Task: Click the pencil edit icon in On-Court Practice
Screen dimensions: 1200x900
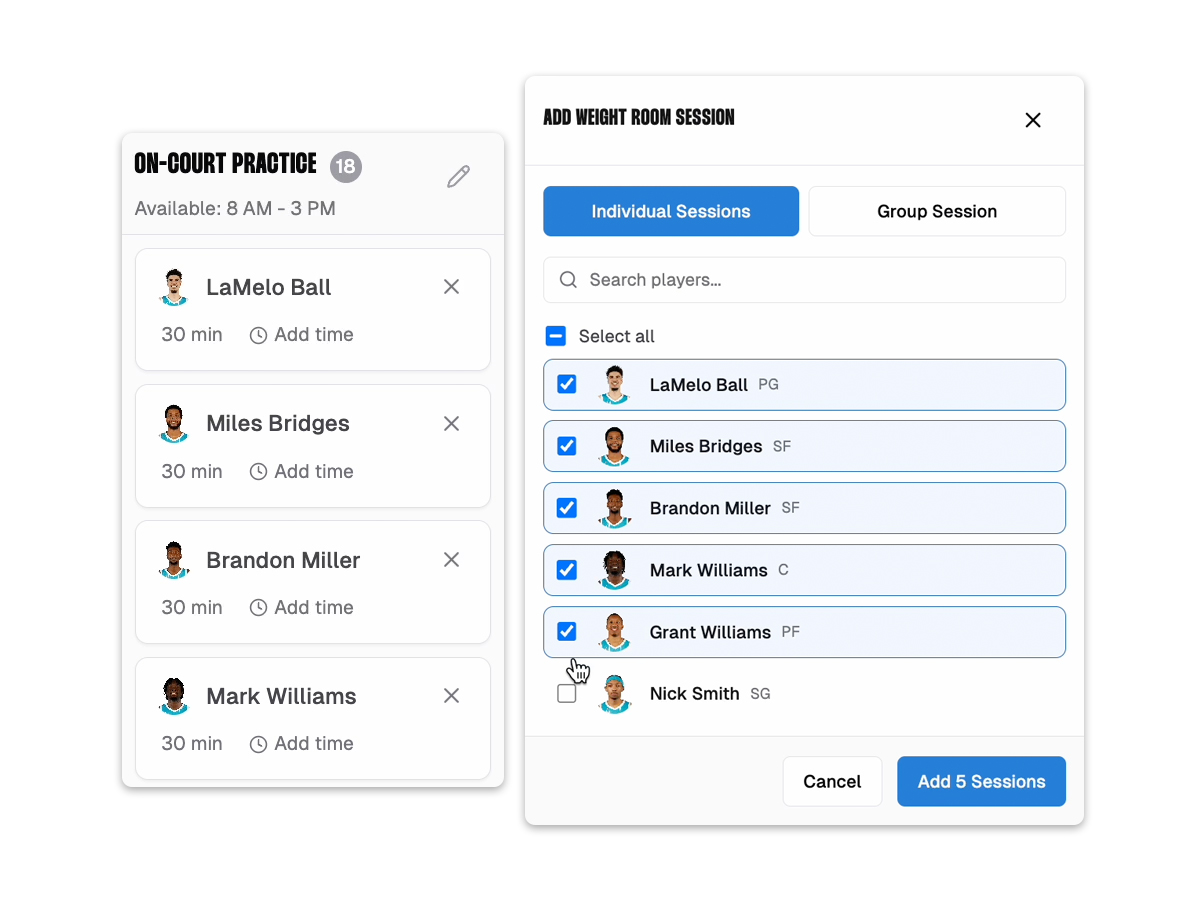Action: tap(458, 177)
